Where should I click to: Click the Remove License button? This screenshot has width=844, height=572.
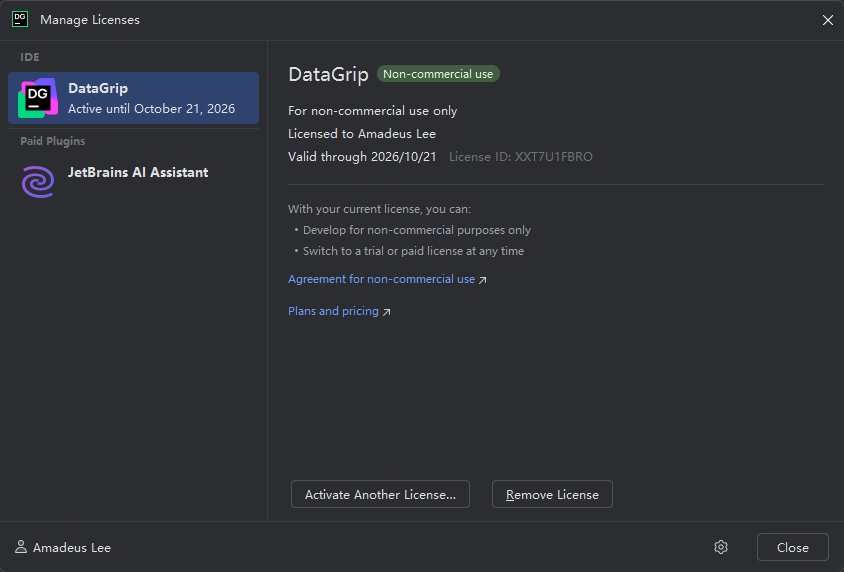552,494
